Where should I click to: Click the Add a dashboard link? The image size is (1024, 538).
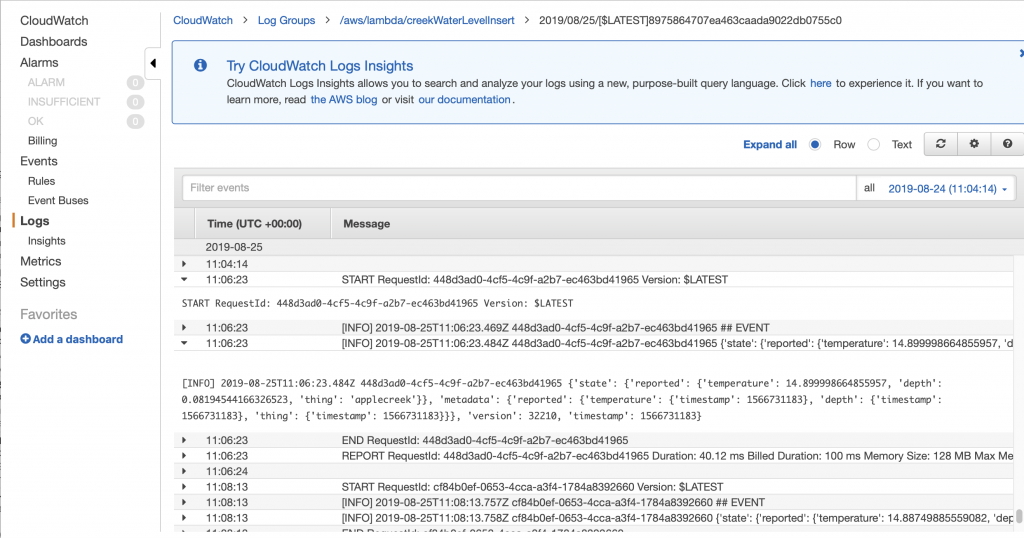click(78, 339)
